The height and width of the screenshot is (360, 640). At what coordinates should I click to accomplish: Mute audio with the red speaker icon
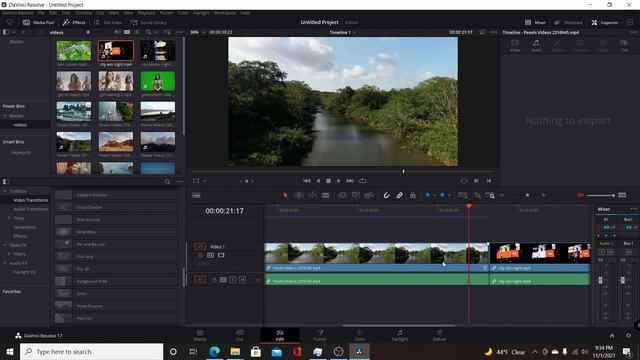580,196
